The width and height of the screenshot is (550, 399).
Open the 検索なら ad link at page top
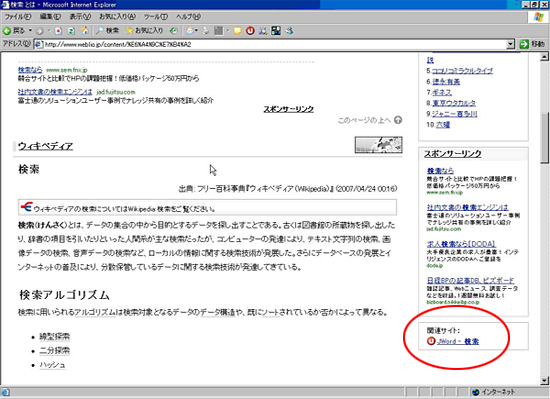tap(30, 70)
